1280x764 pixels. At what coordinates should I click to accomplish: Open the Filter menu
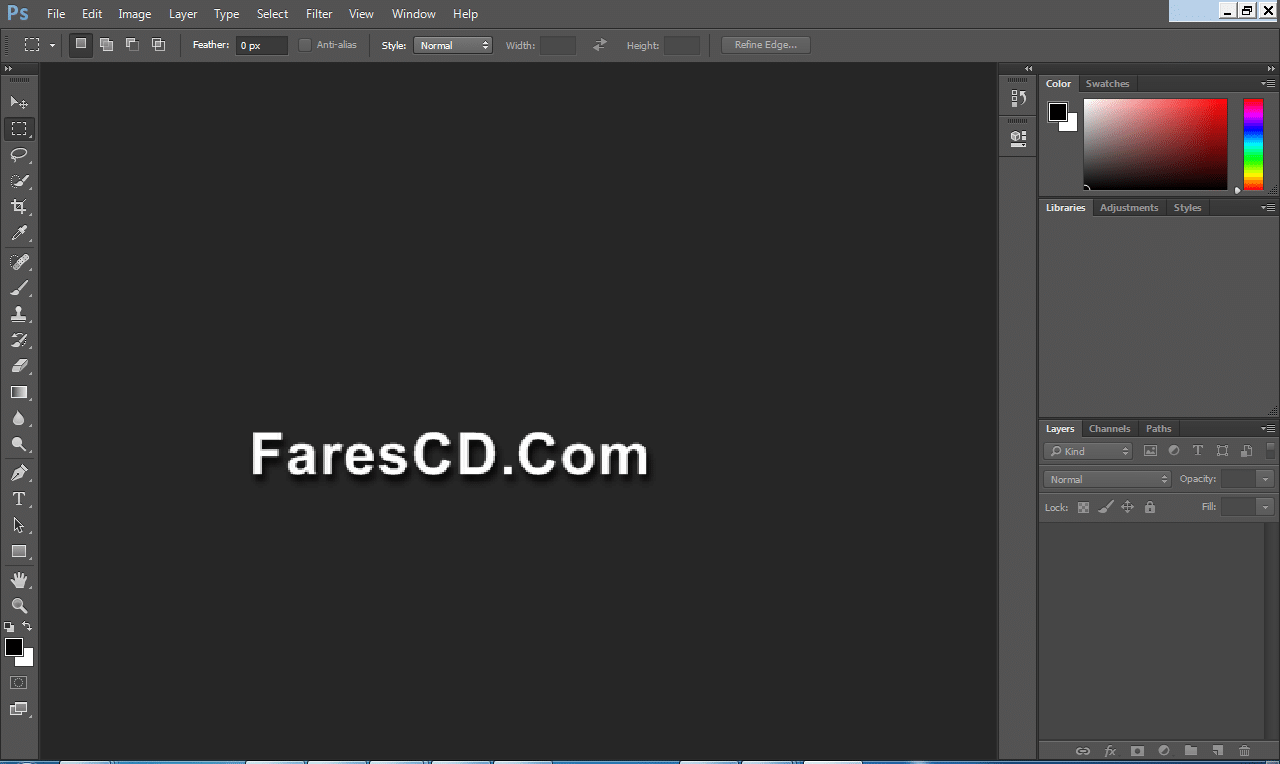(x=319, y=14)
